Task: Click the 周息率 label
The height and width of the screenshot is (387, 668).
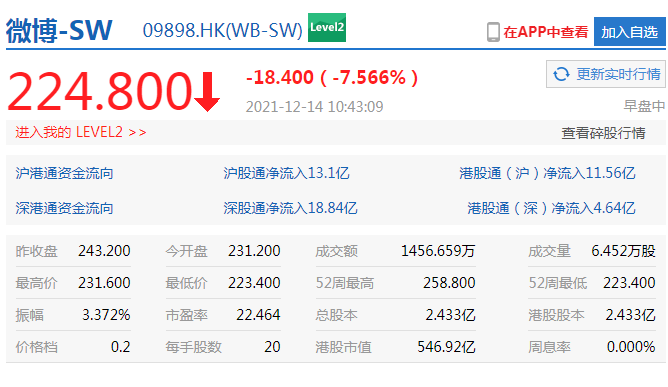Action: click(x=550, y=347)
